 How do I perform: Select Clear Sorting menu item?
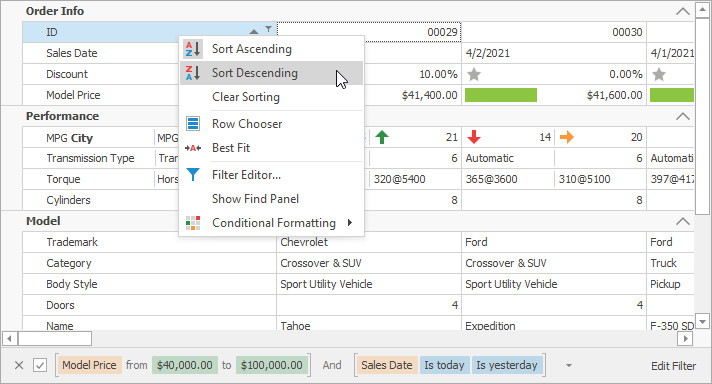click(272, 97)
